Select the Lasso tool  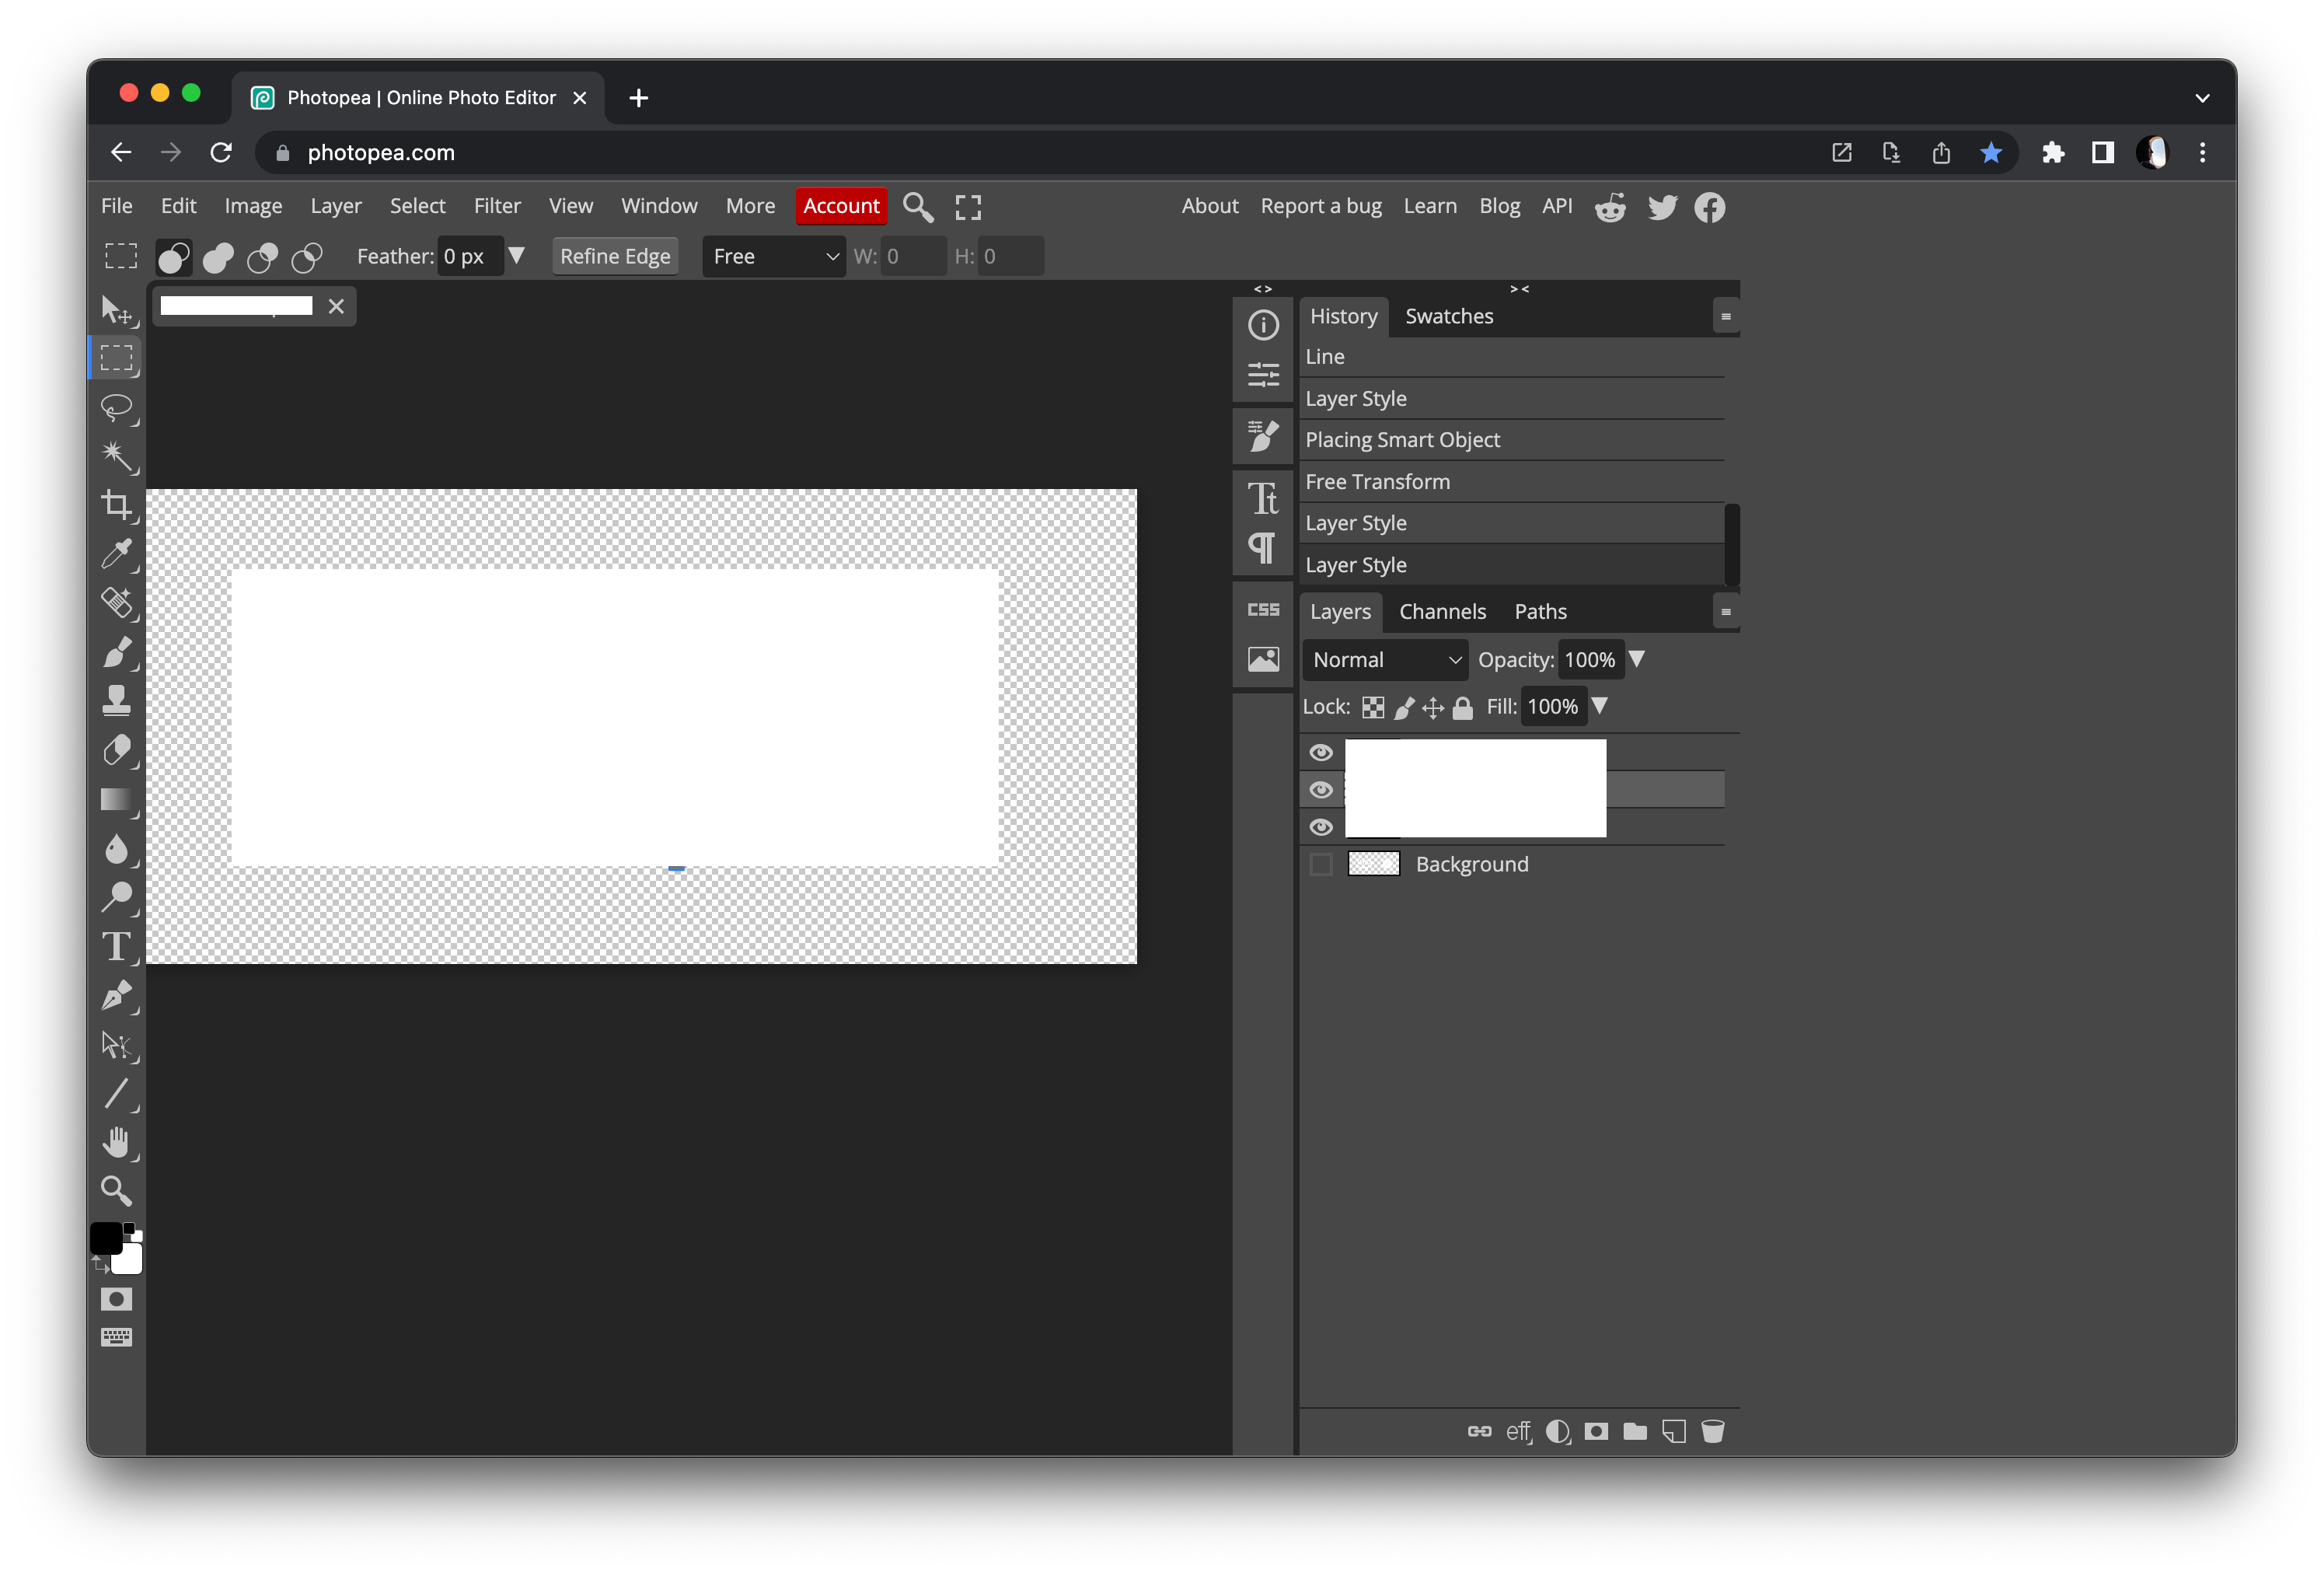tap(118, 409)
